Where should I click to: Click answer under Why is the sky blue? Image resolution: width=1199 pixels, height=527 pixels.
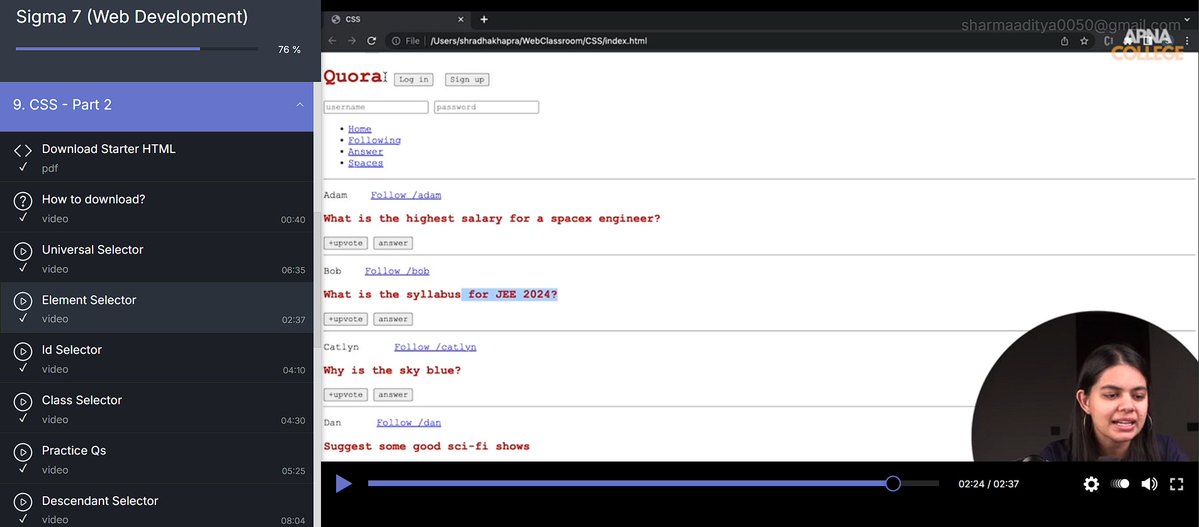[x=393, y=395]
